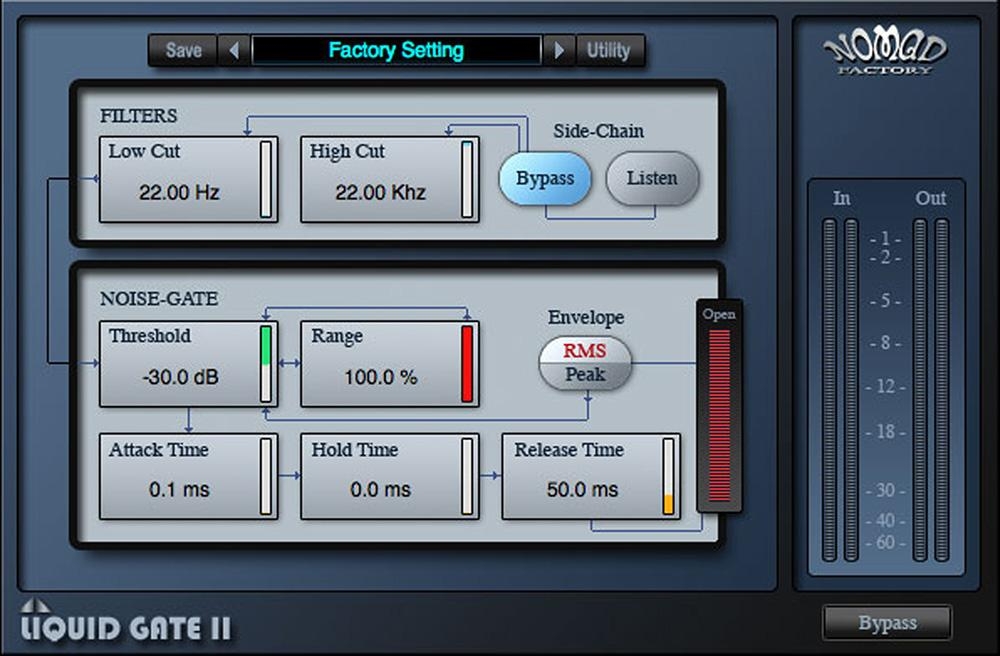Click the Release Time slider bar
This screenshot has width=1000, height=656.
668,476
